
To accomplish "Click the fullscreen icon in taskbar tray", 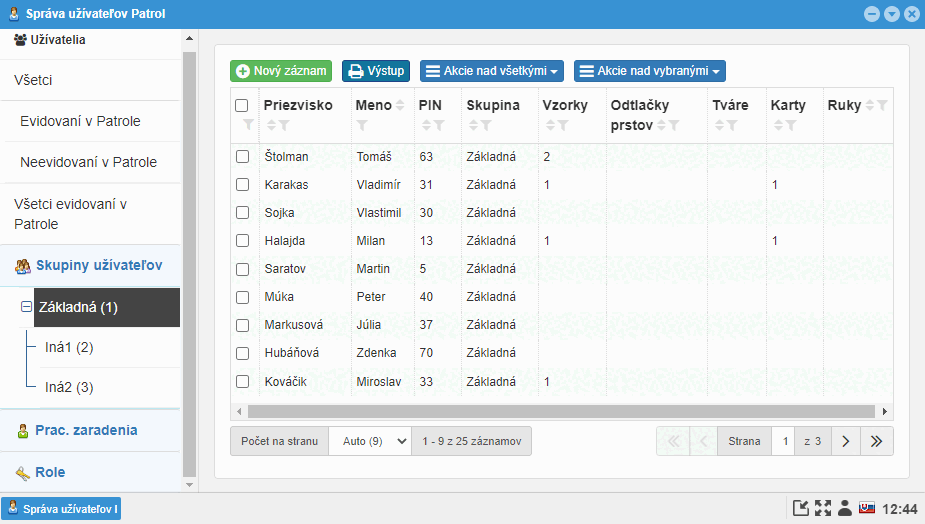I will [823, 508].
